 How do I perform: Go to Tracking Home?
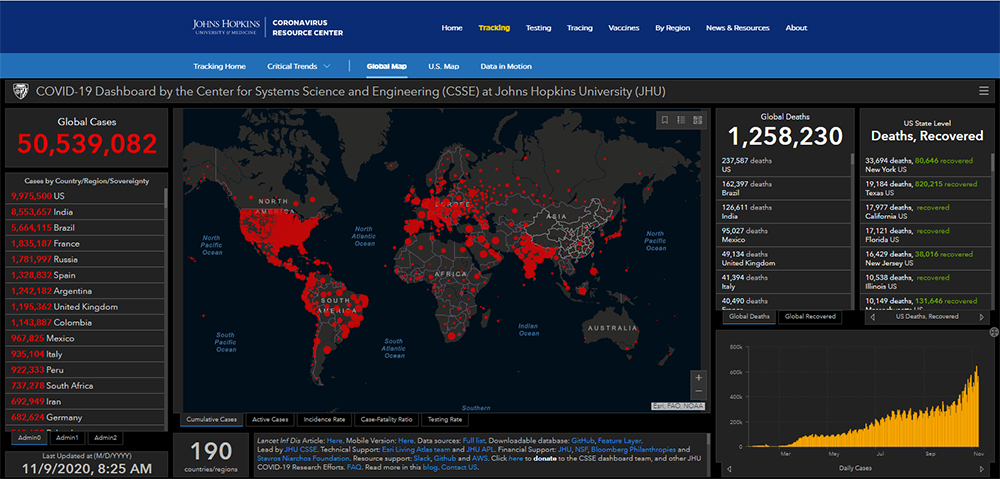click(219, 66)
